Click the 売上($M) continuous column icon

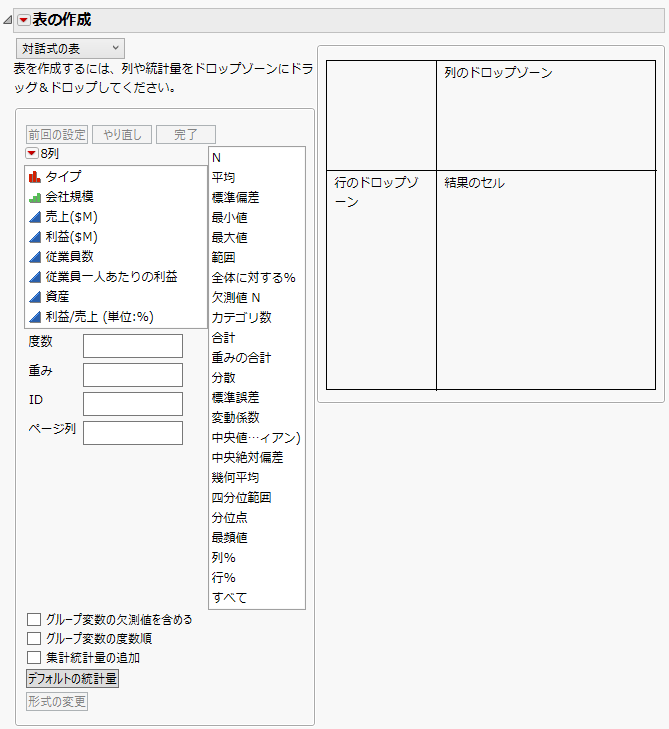tap(35, 217)
